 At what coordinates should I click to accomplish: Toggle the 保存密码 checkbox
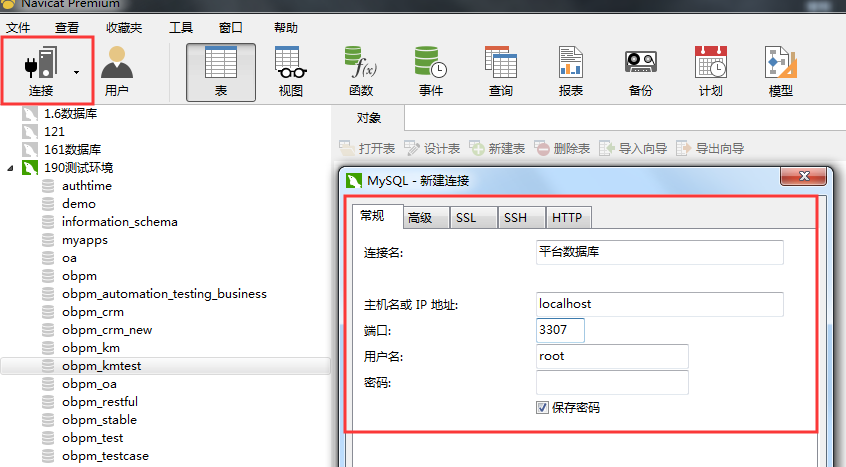(542, 408)
